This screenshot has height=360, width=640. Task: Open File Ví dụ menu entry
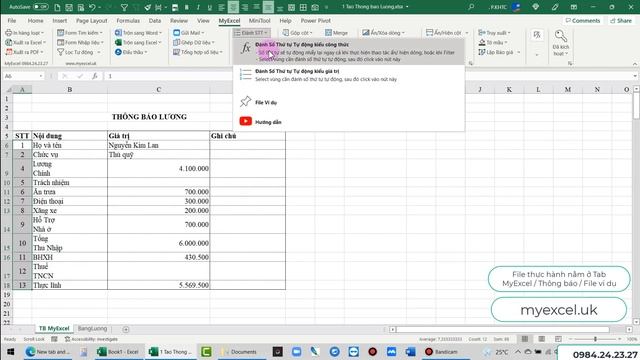click(349, 102)
